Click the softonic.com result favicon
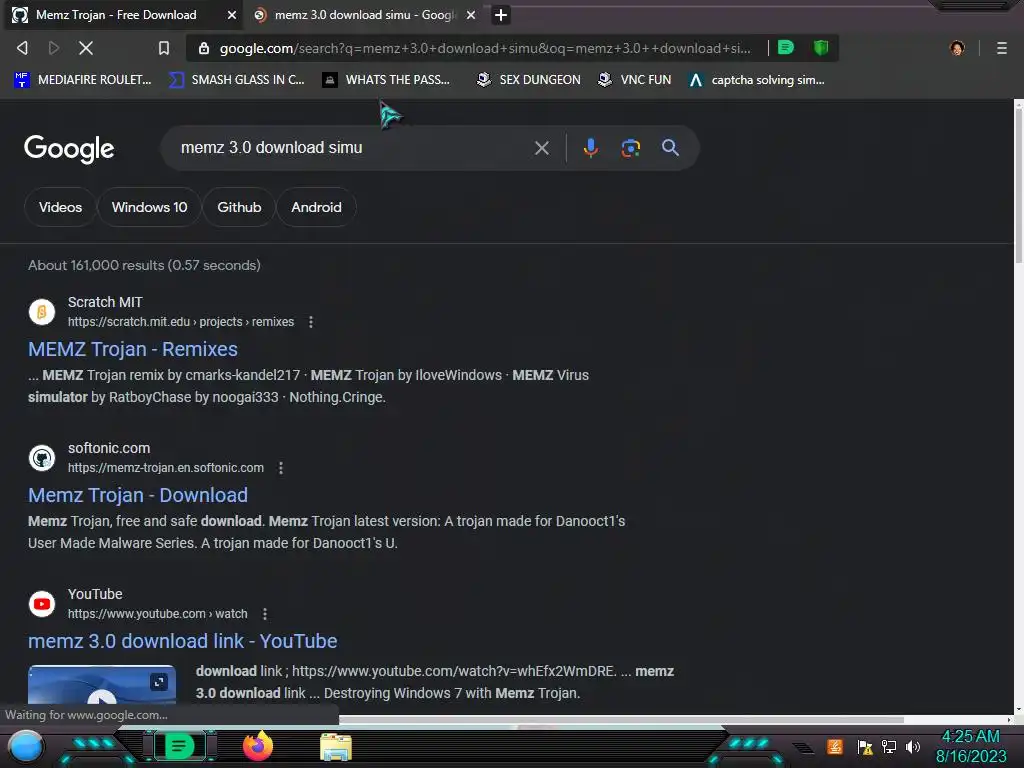Image resolution: width=1024 pixels, height=768 pixels. coord(42,458)
